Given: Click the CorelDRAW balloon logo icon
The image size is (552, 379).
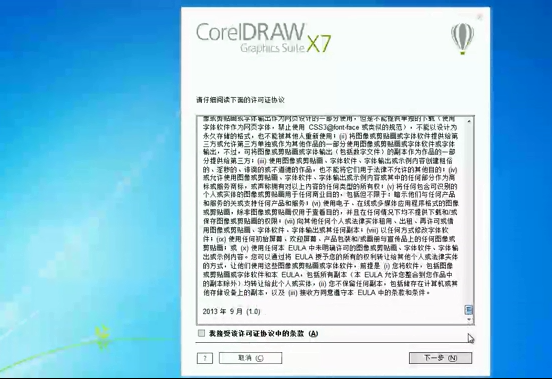Looking at the screenshot, I should [x=462, y=39].
